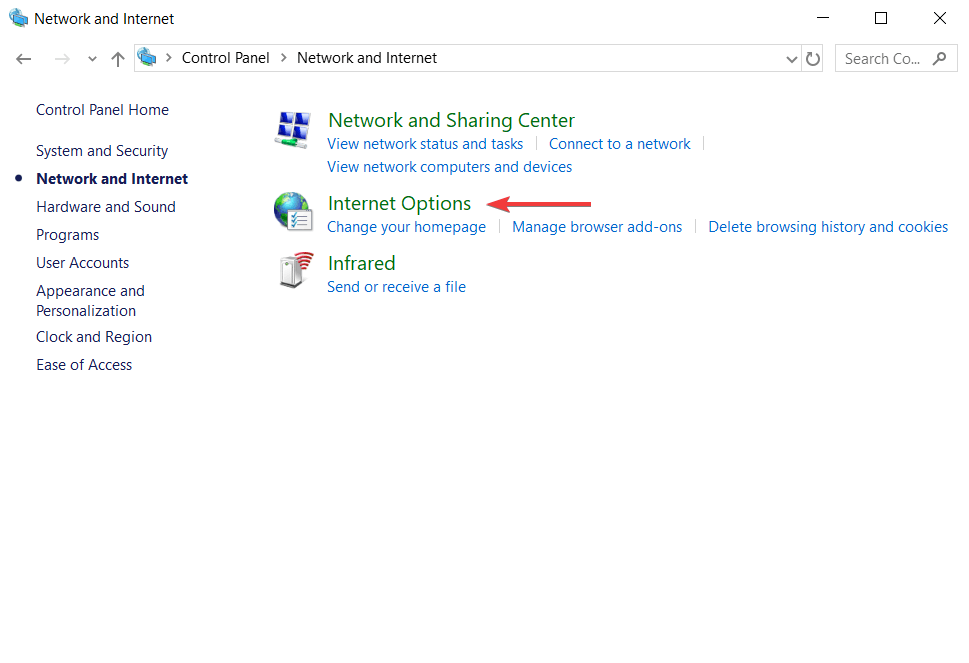The width and height of the screenshot is (969, 663).
Task: Click the Network and Sharing Center icon
Action: 294,130
